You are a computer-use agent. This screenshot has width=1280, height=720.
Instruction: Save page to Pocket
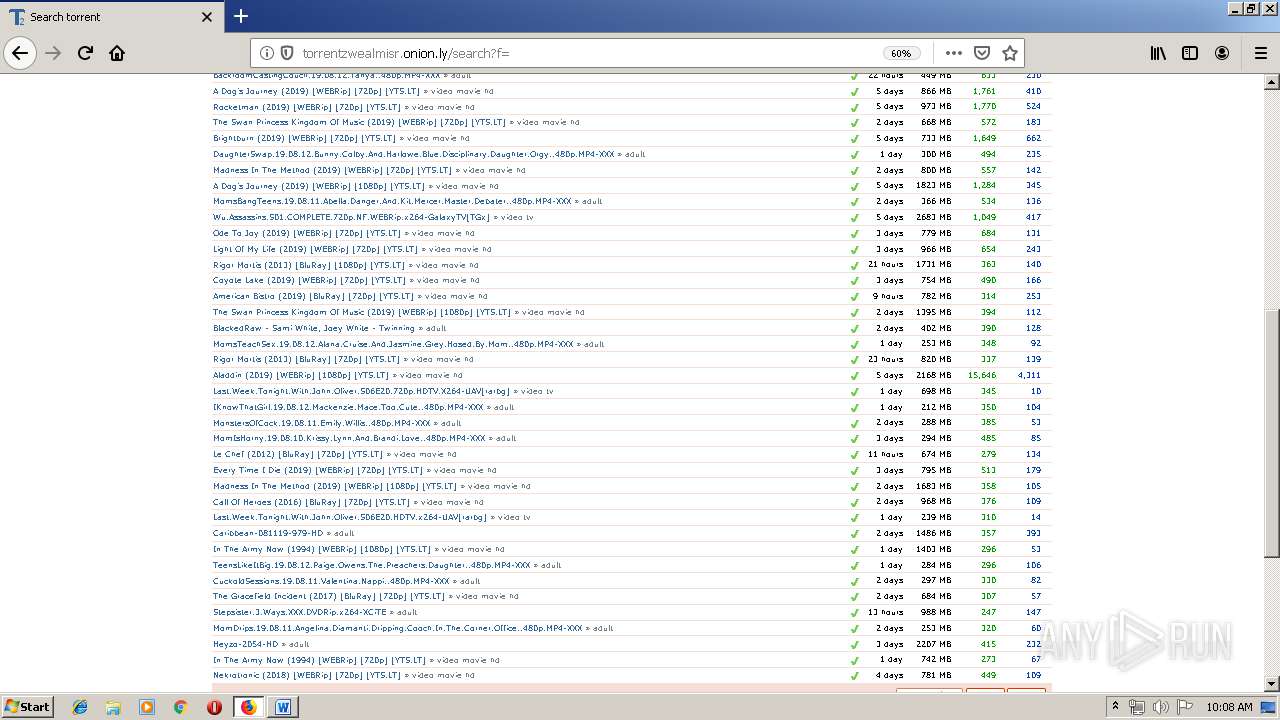[x=982, y=53]
